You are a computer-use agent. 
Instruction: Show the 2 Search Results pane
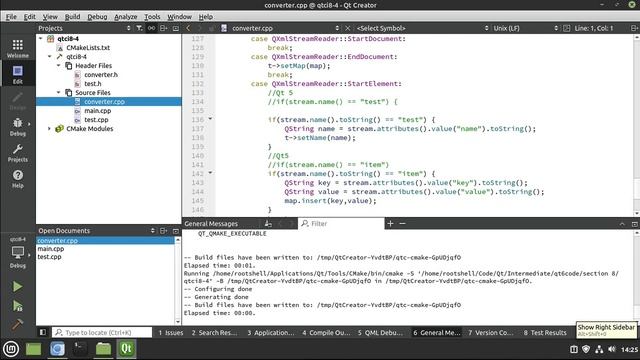214,333
